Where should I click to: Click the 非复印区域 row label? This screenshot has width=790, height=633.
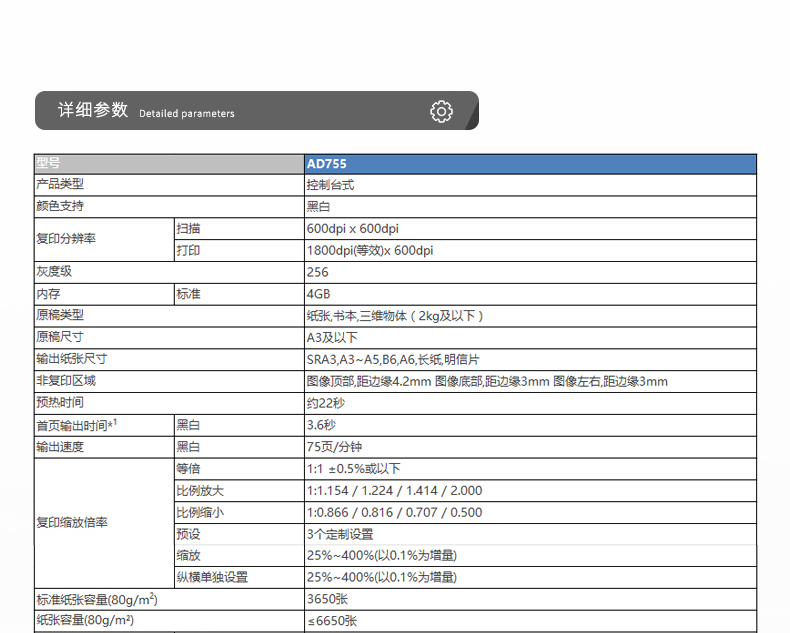pos(66,381)
